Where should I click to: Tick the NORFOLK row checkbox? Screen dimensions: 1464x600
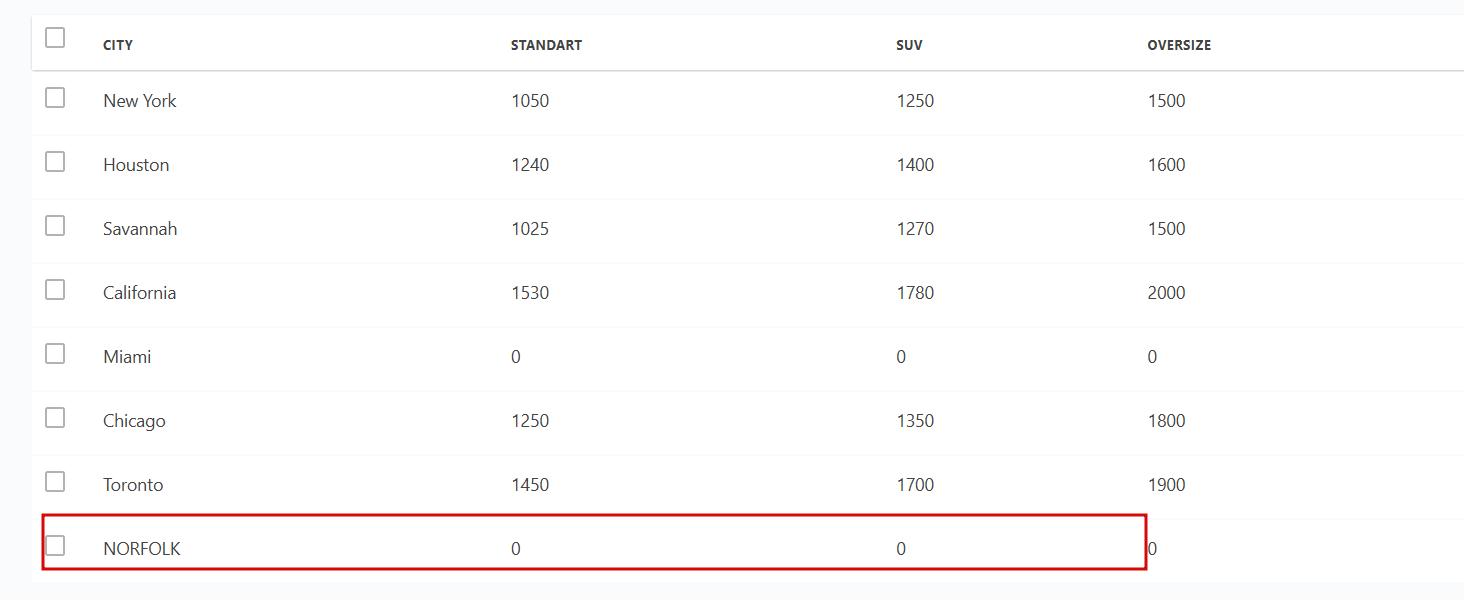pyautogui.click(x=55, y=546)
